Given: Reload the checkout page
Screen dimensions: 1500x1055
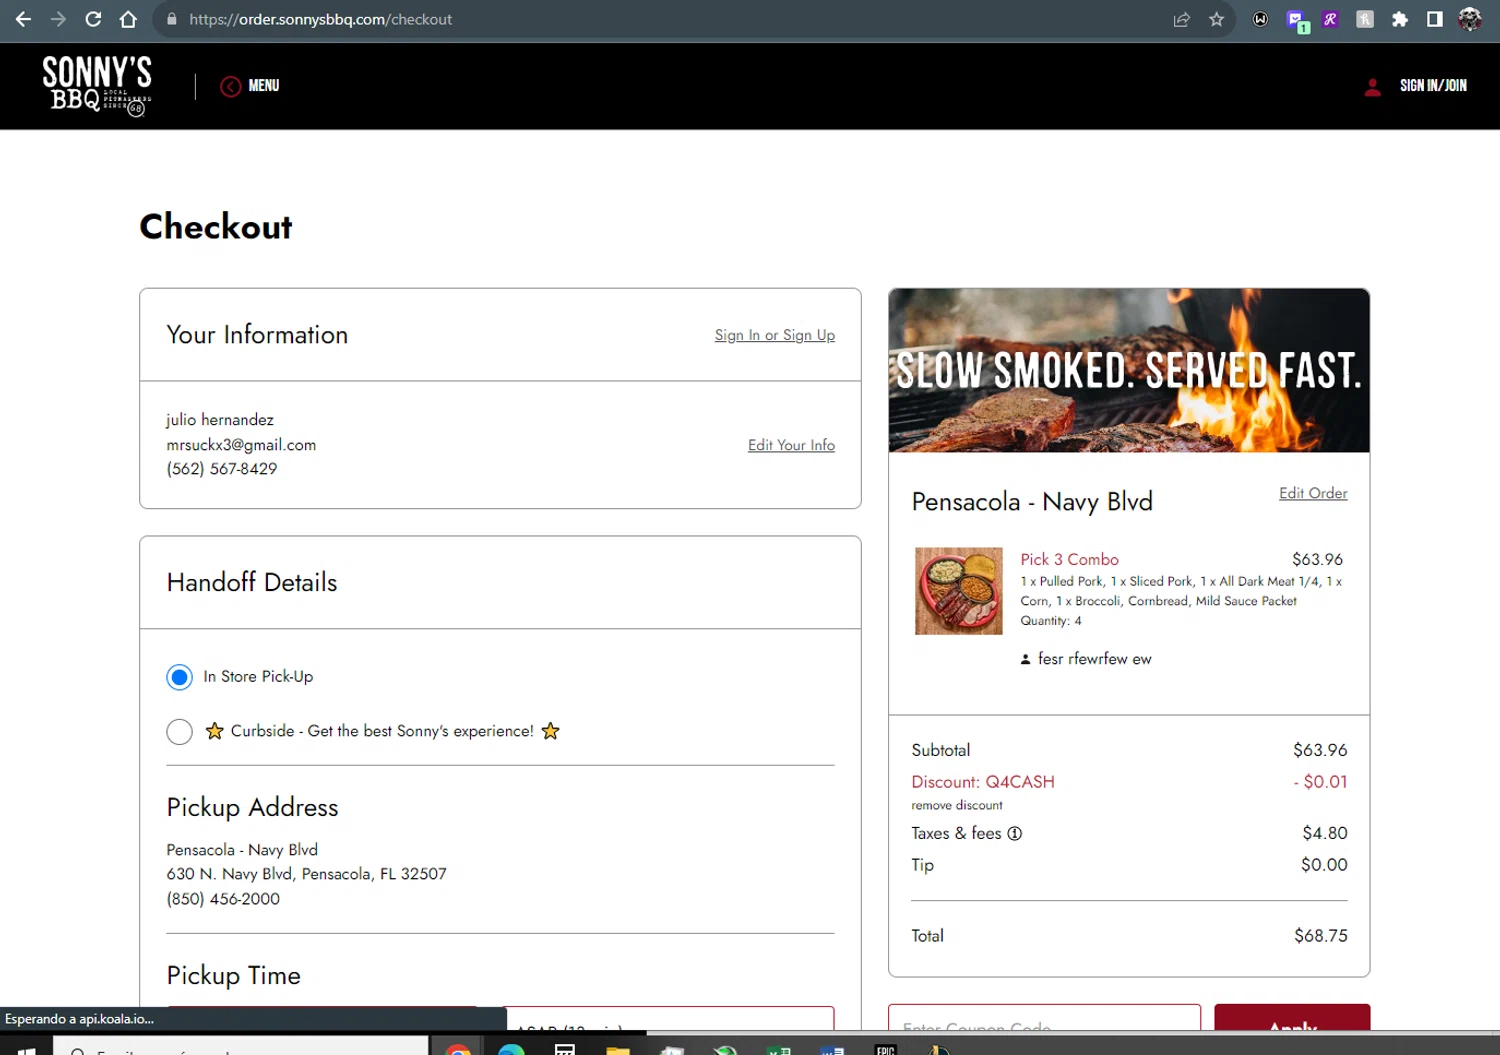Looking at the screenshot, I should (x=93, y=19).
